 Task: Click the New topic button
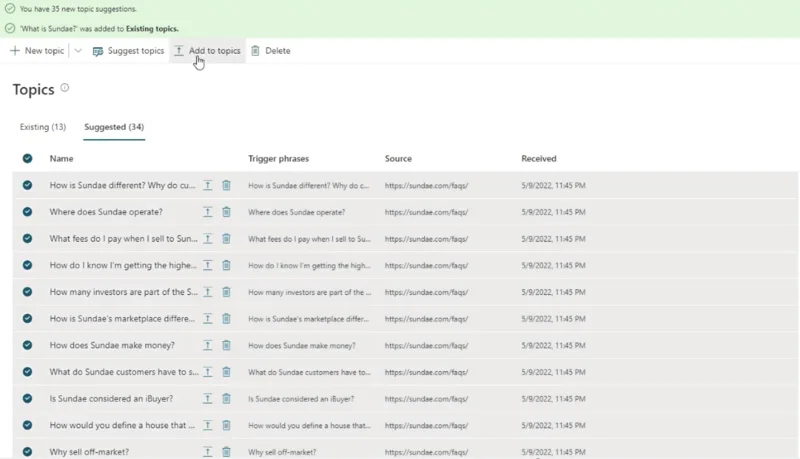coord(37,50)
